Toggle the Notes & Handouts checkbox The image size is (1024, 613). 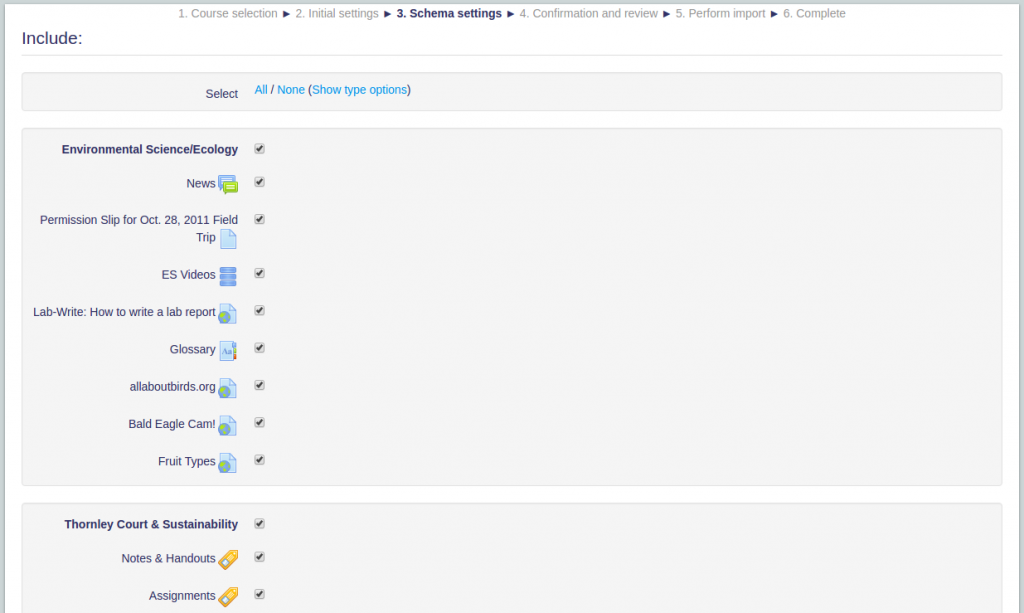pyautogui.click(x=259, y=557)
